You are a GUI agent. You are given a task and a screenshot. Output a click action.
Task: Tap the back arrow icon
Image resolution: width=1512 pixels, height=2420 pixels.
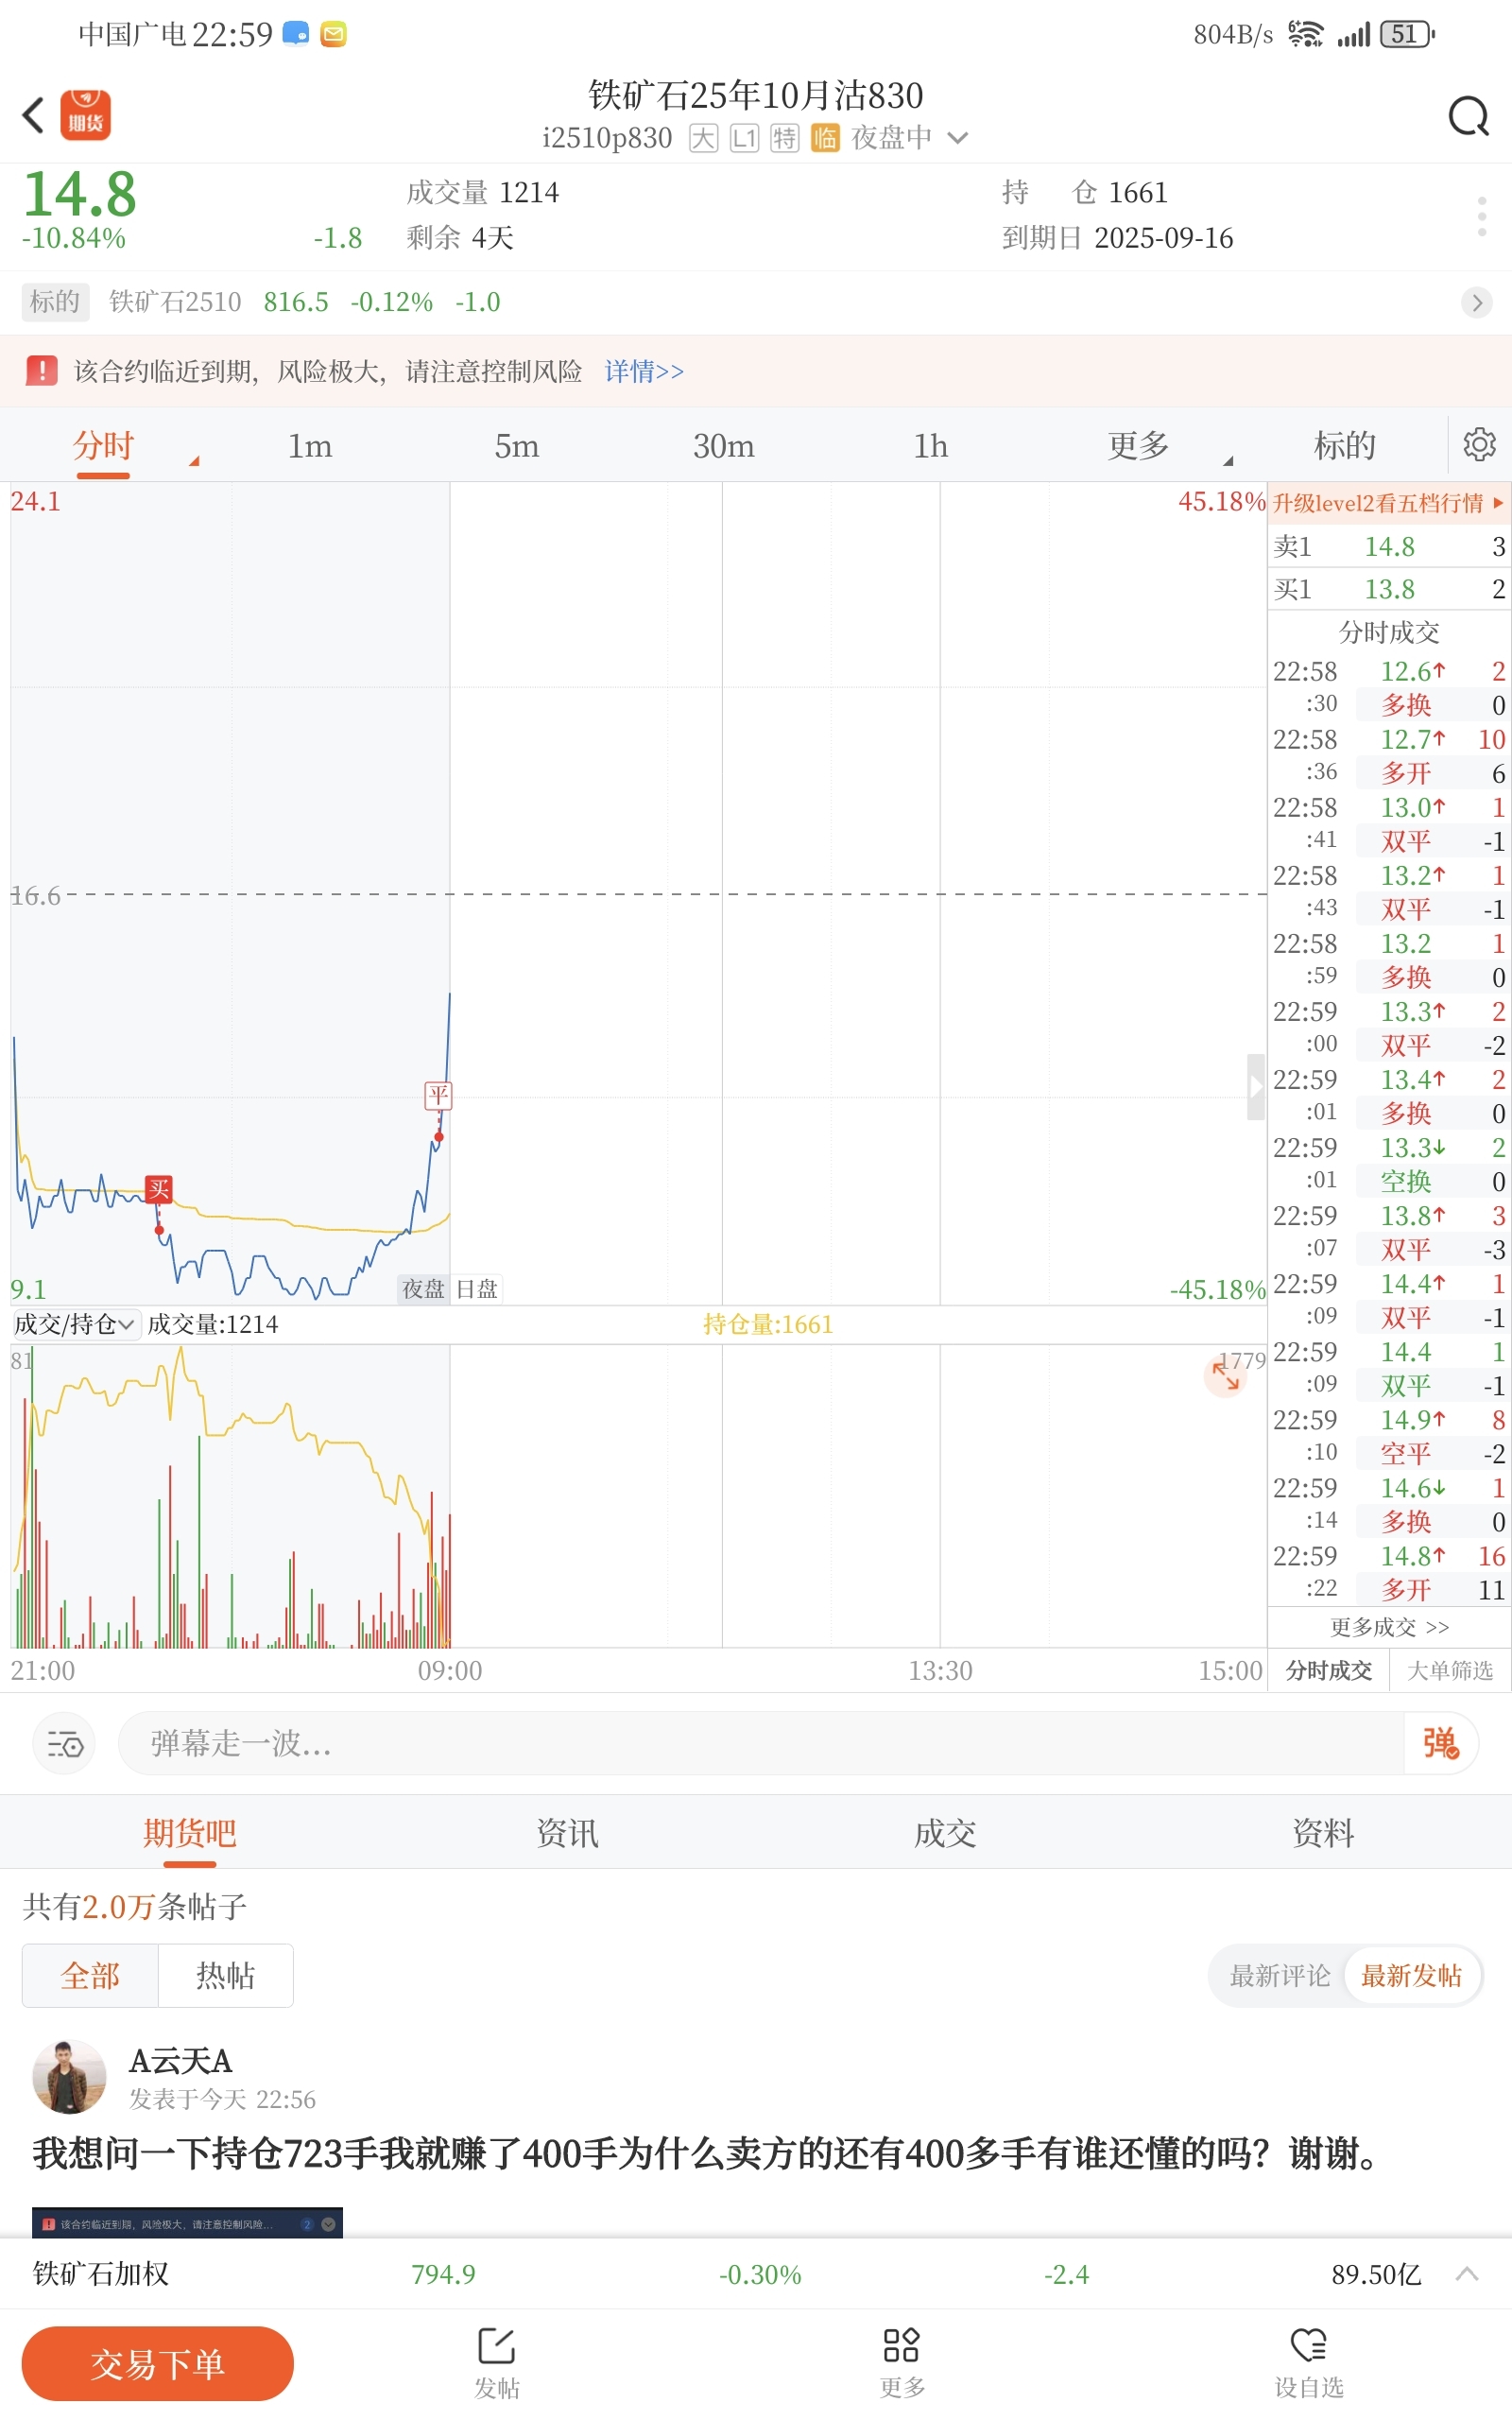(x=33, y=115)
